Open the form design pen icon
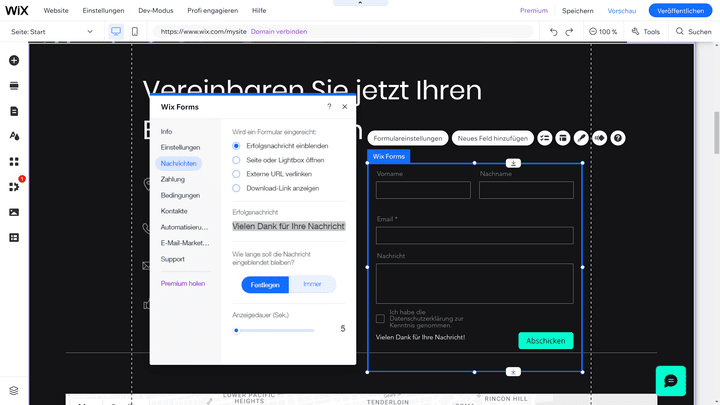 click(581, 138)
